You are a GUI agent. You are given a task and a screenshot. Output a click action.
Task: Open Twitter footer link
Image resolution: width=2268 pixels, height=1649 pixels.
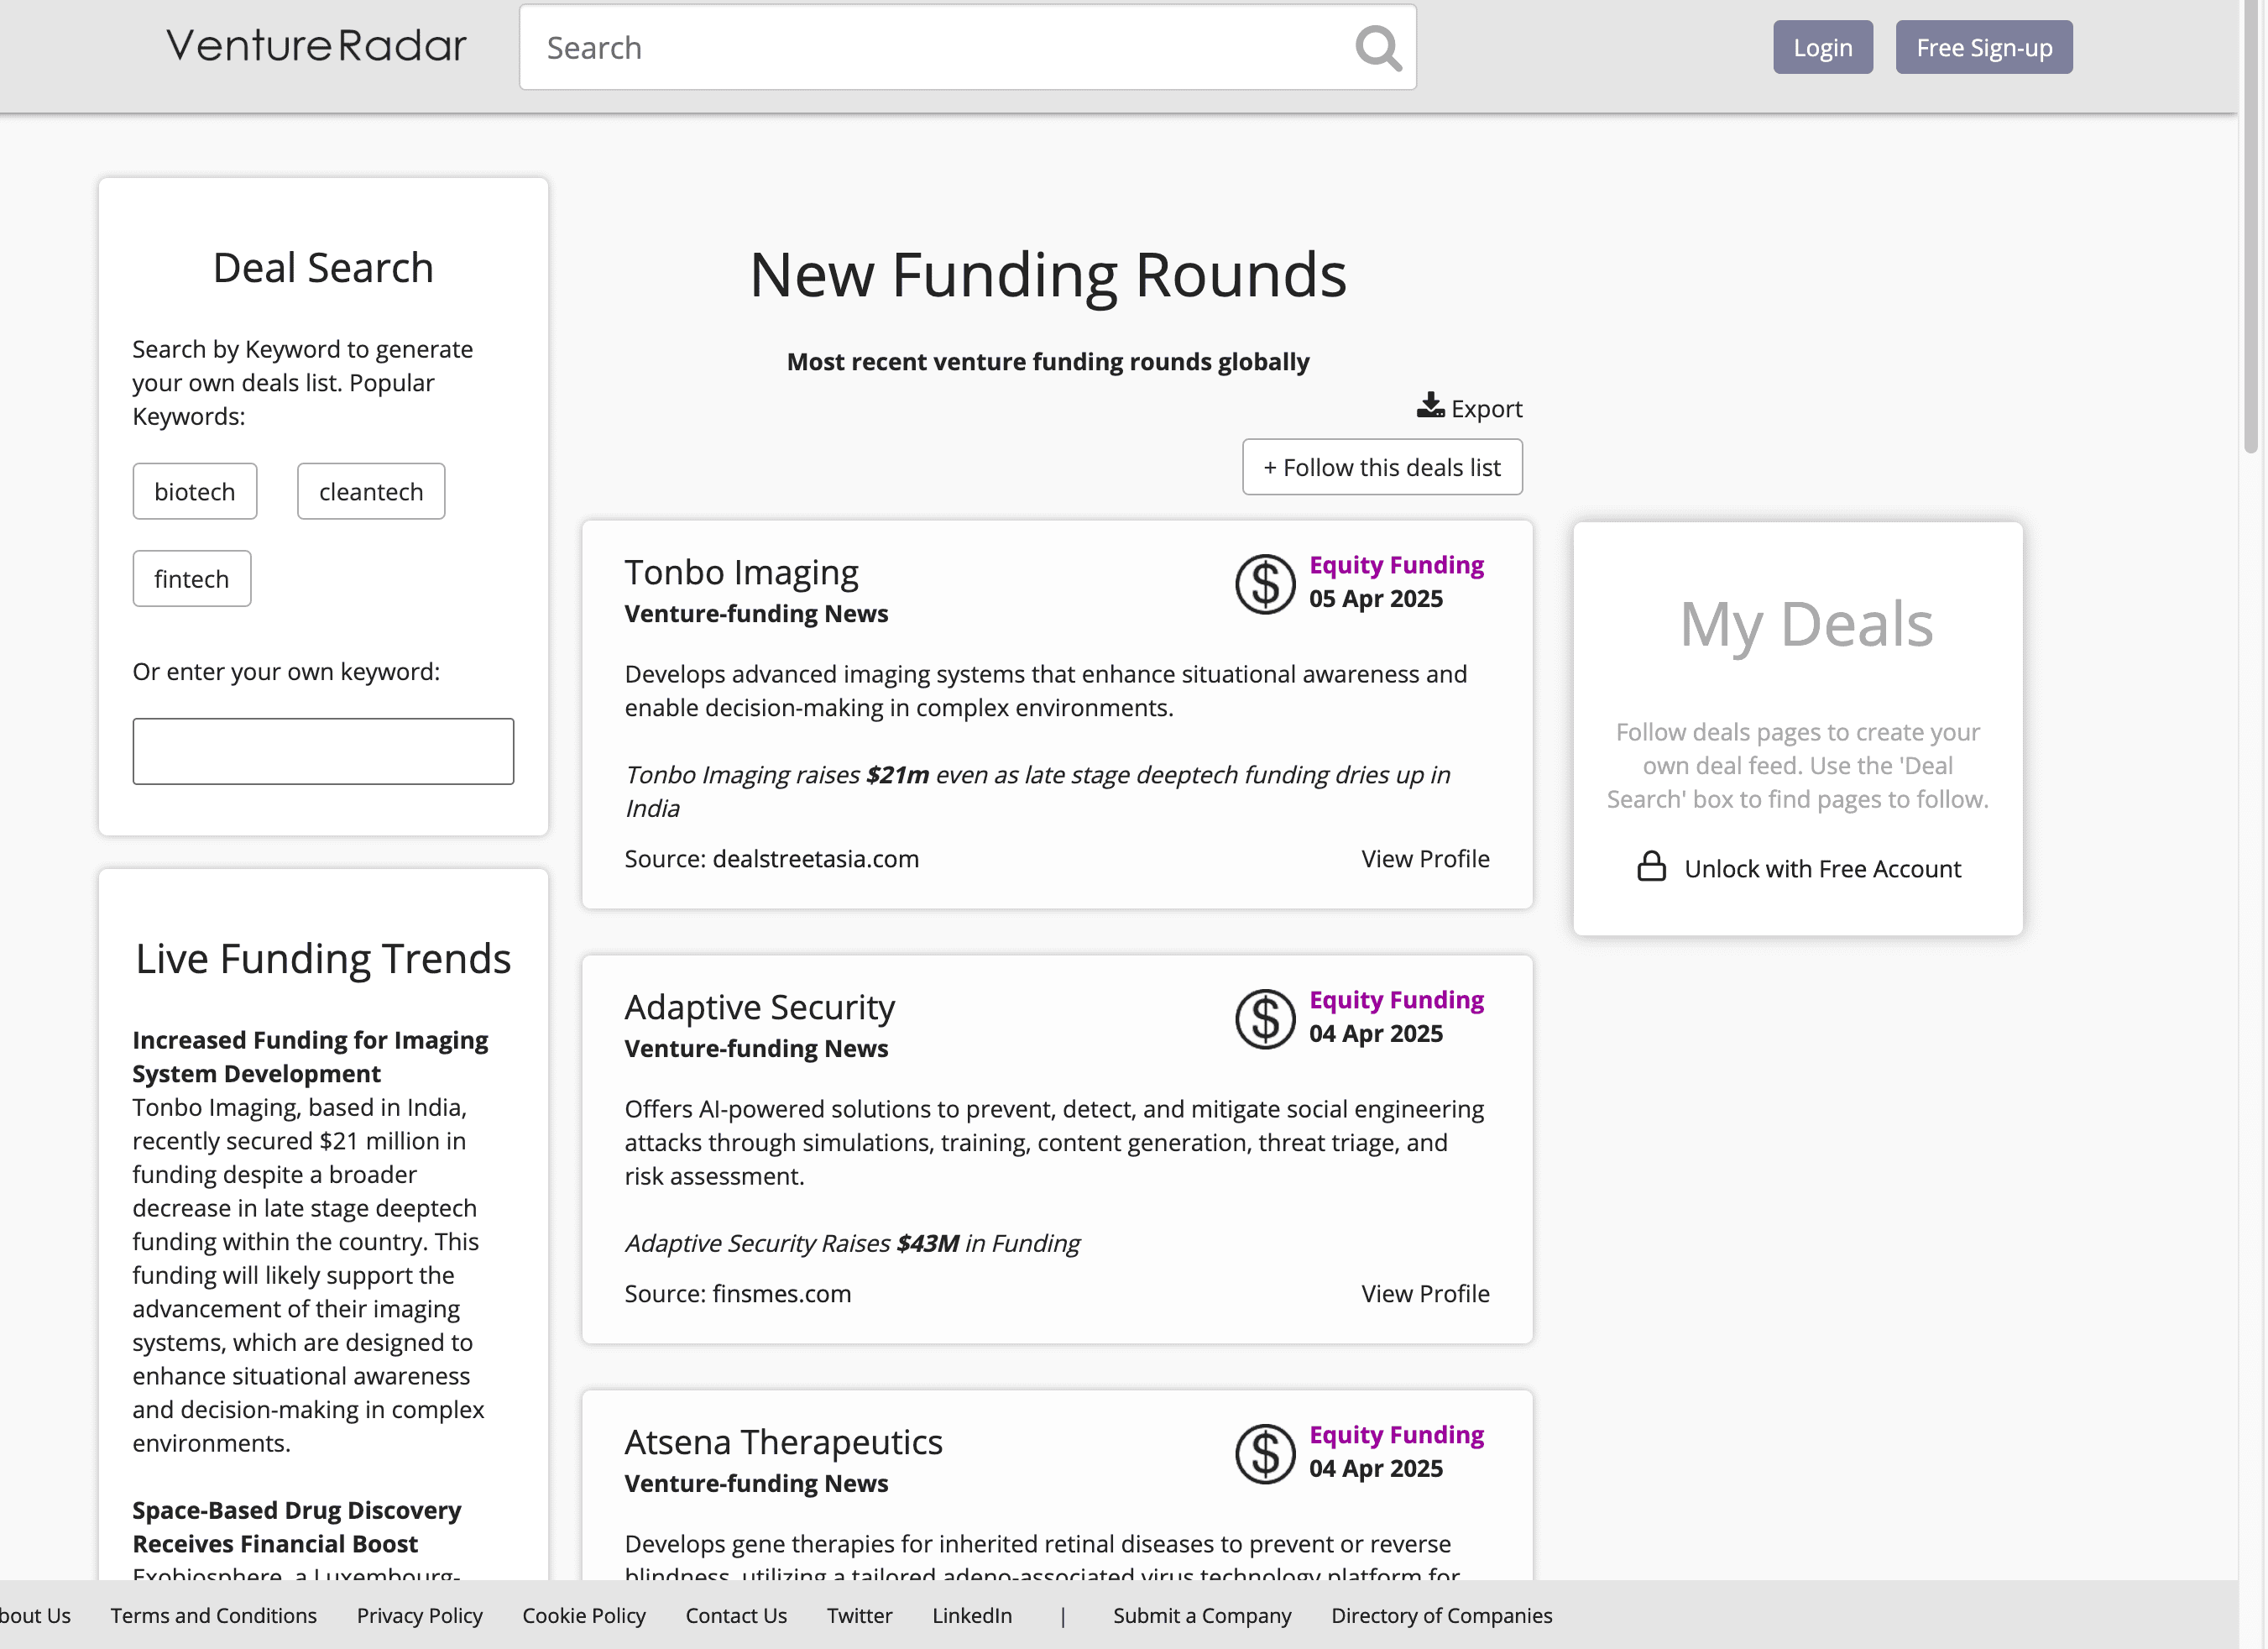[x=859, y=1615]
